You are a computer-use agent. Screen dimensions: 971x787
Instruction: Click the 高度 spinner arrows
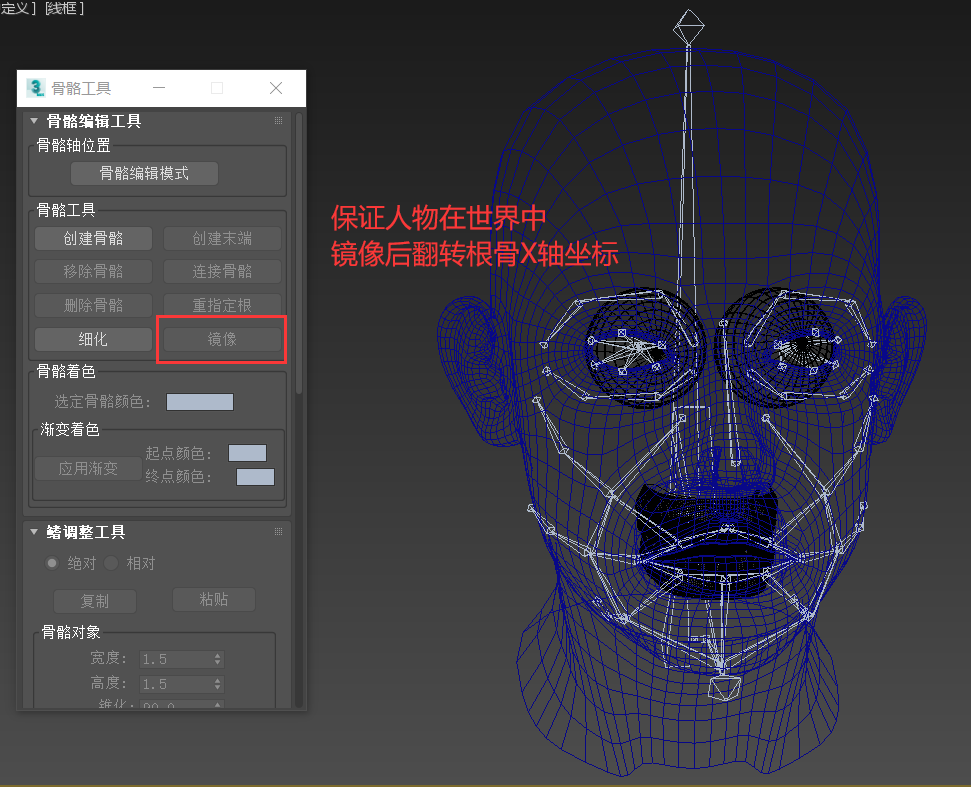217,684
